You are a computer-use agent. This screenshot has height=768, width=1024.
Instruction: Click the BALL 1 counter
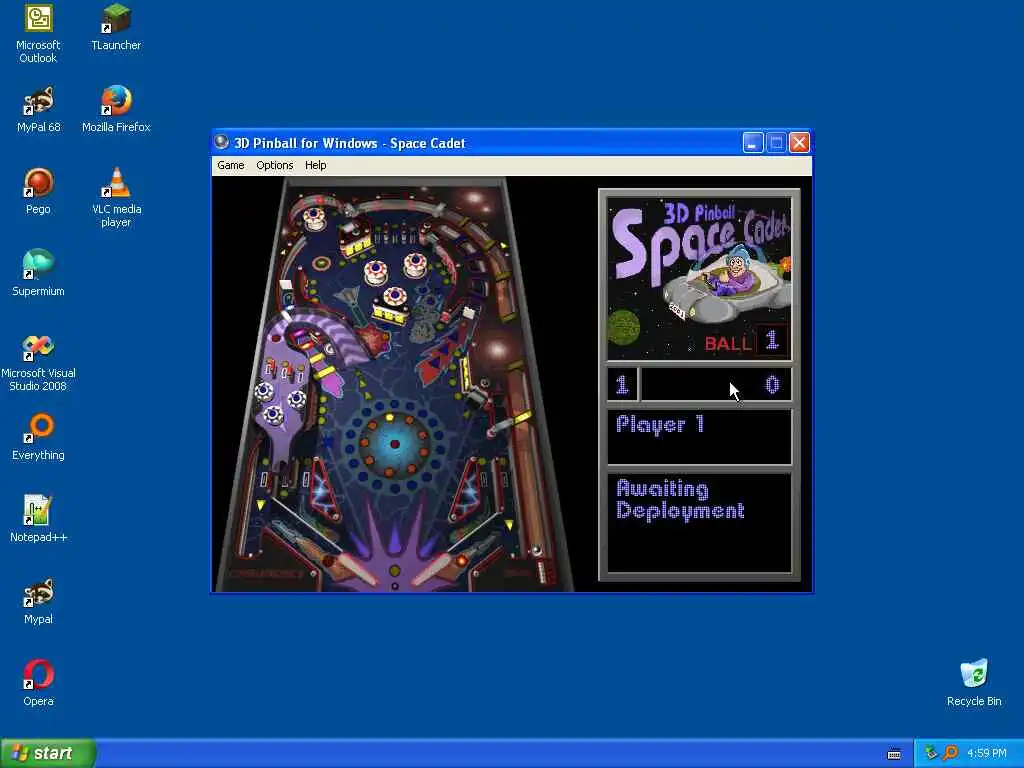click(746, 341)
